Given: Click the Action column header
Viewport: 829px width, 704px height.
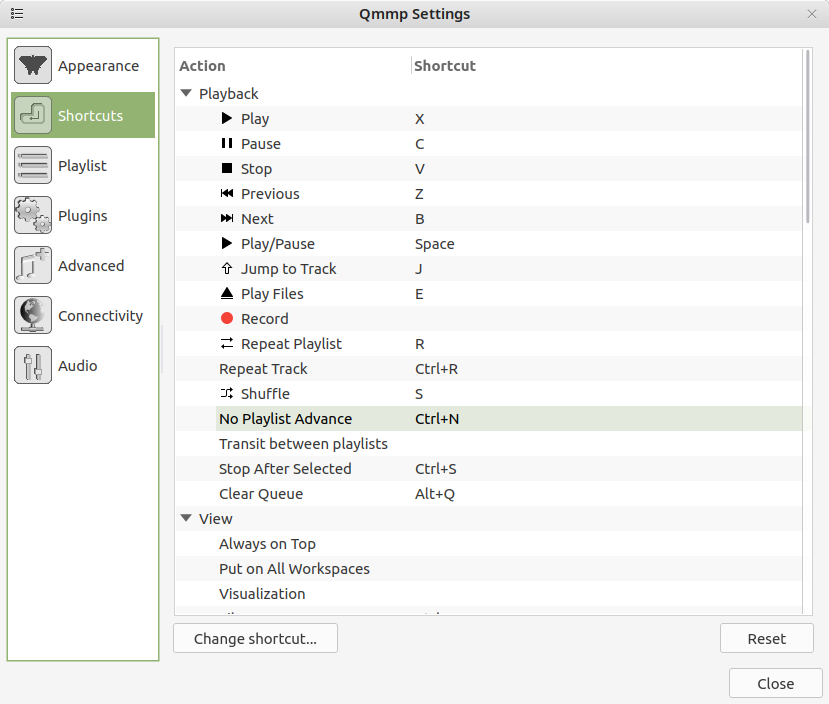Looking at the screenshot, I should (x=293, y=66).
